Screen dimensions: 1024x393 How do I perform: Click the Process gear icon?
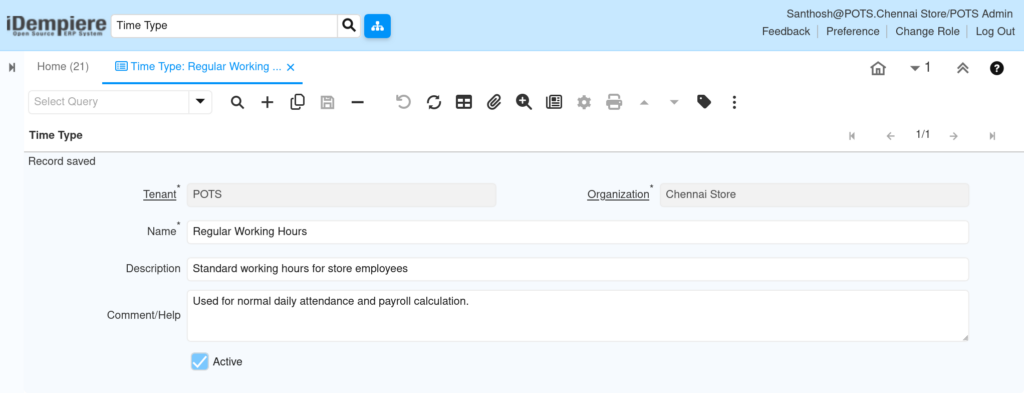coord(584,102)
